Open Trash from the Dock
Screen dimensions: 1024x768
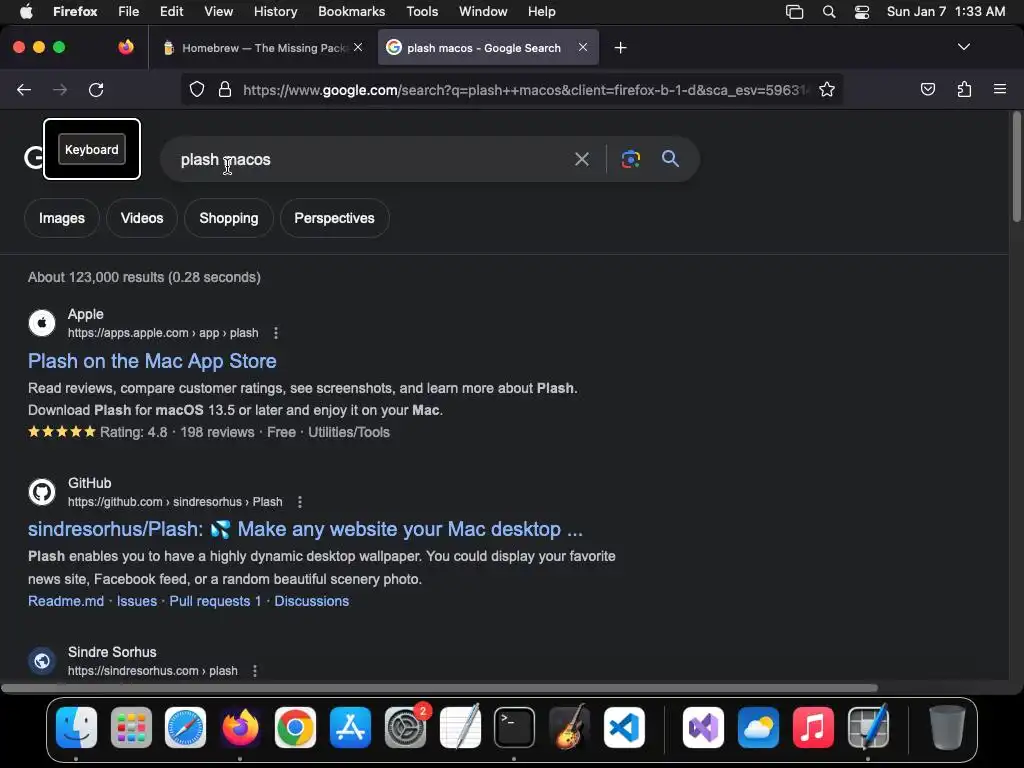click(x=947, y=728)
